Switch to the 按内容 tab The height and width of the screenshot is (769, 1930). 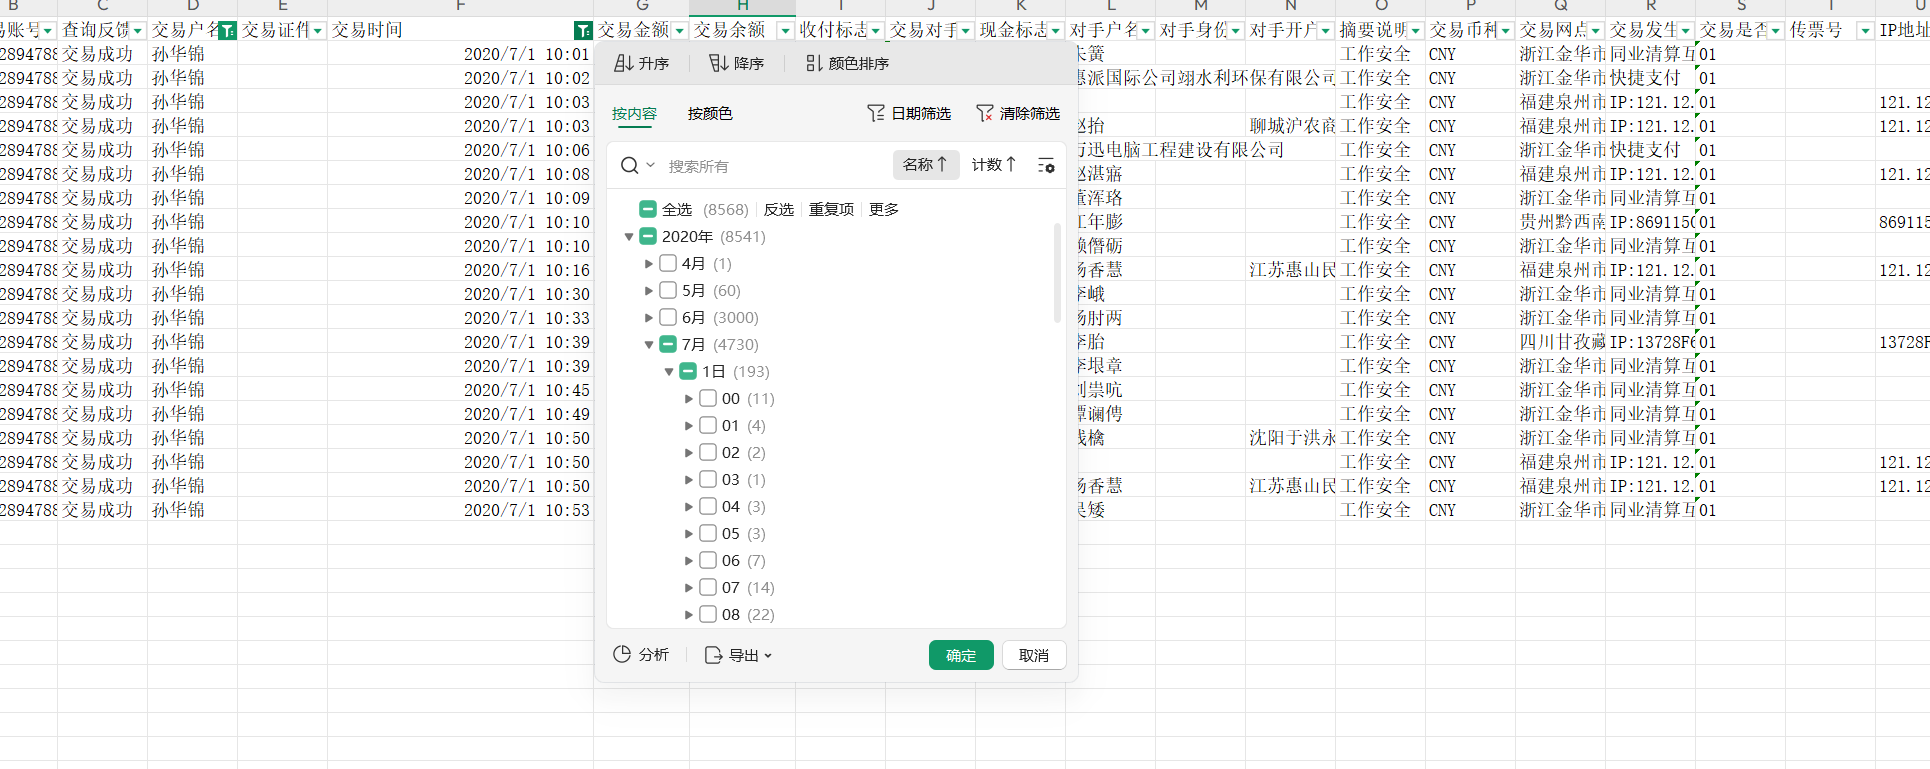pos(634,113)
